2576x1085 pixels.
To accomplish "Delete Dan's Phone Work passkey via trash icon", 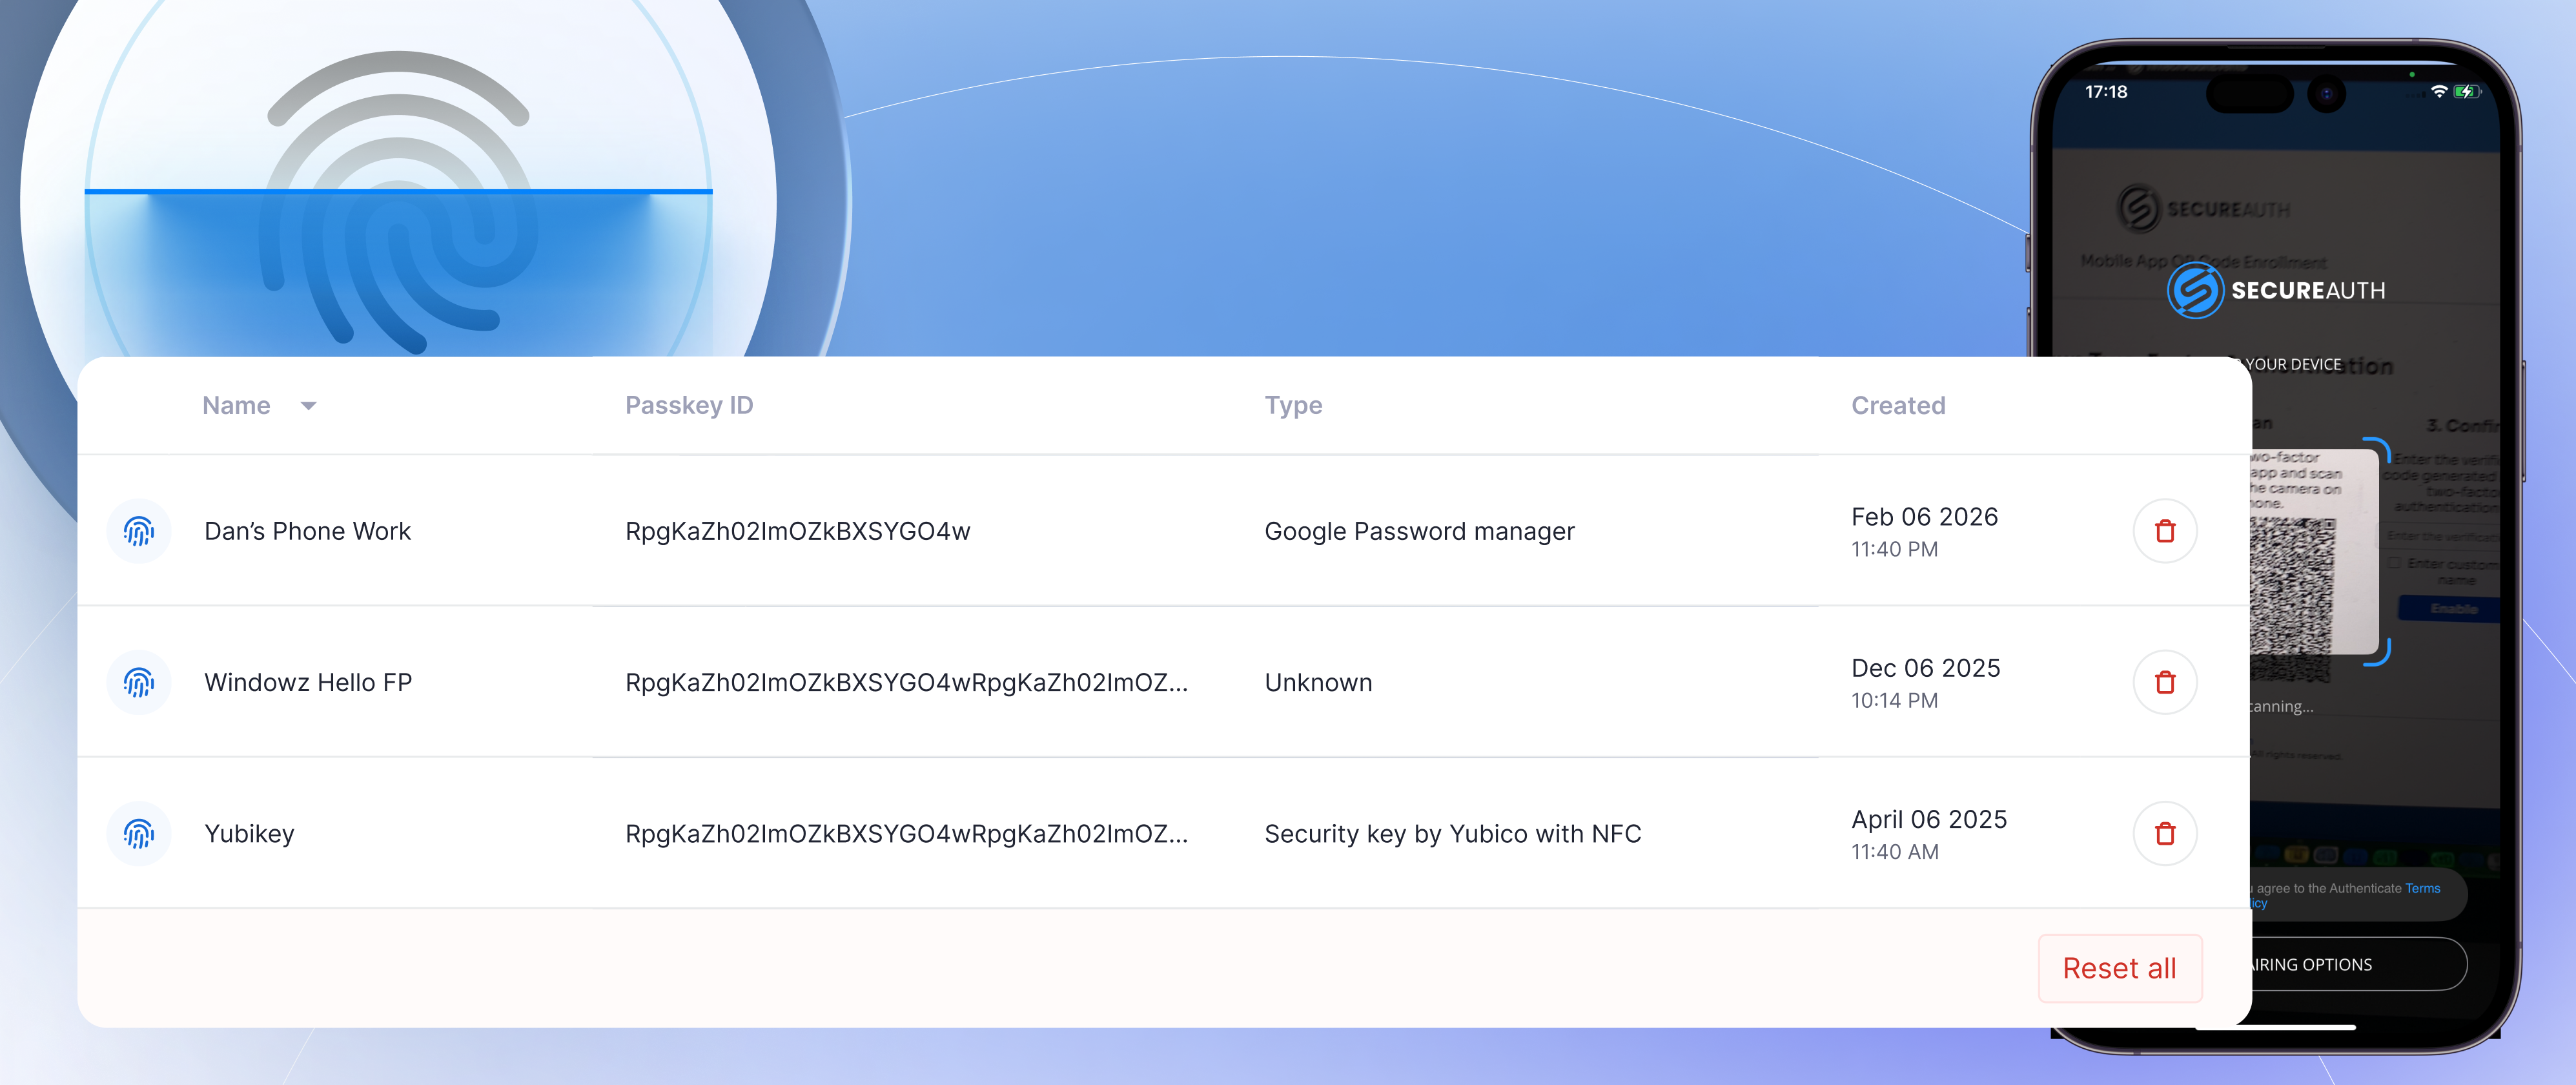I will [2165, 531].
